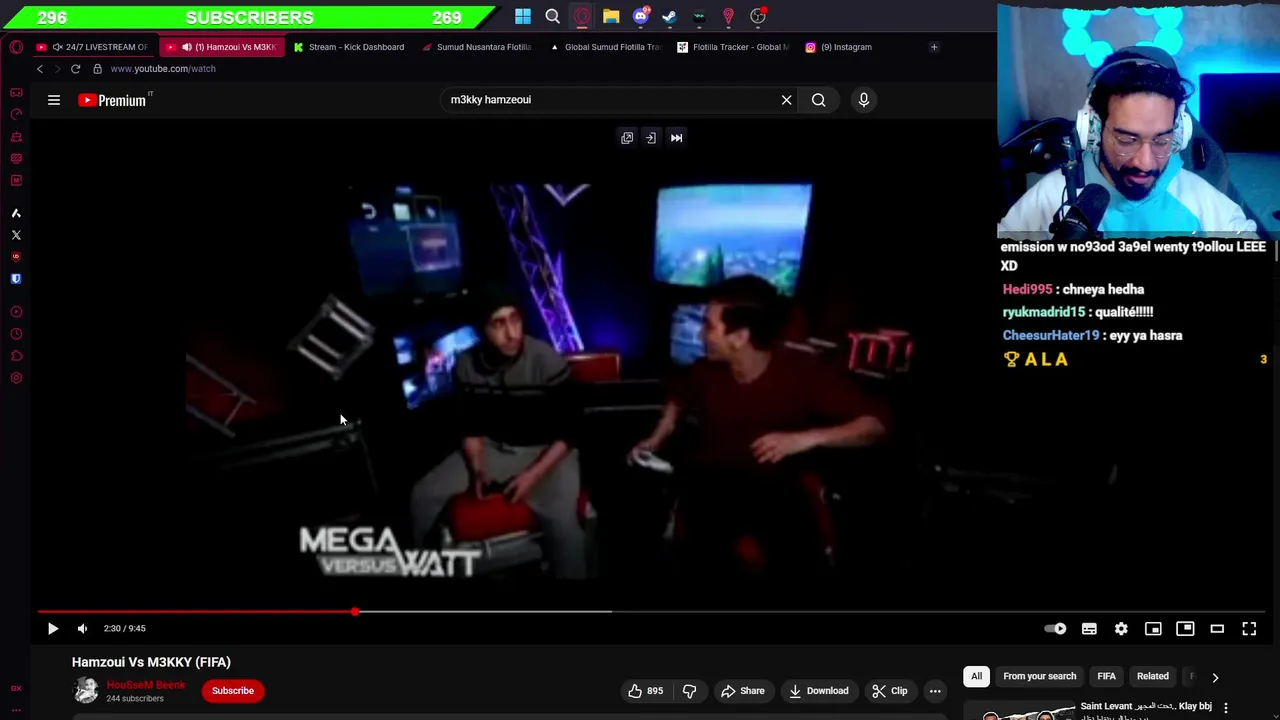Open YouTube hamburger guide menu
This screenshot has height=720, width=1280.
54,100
